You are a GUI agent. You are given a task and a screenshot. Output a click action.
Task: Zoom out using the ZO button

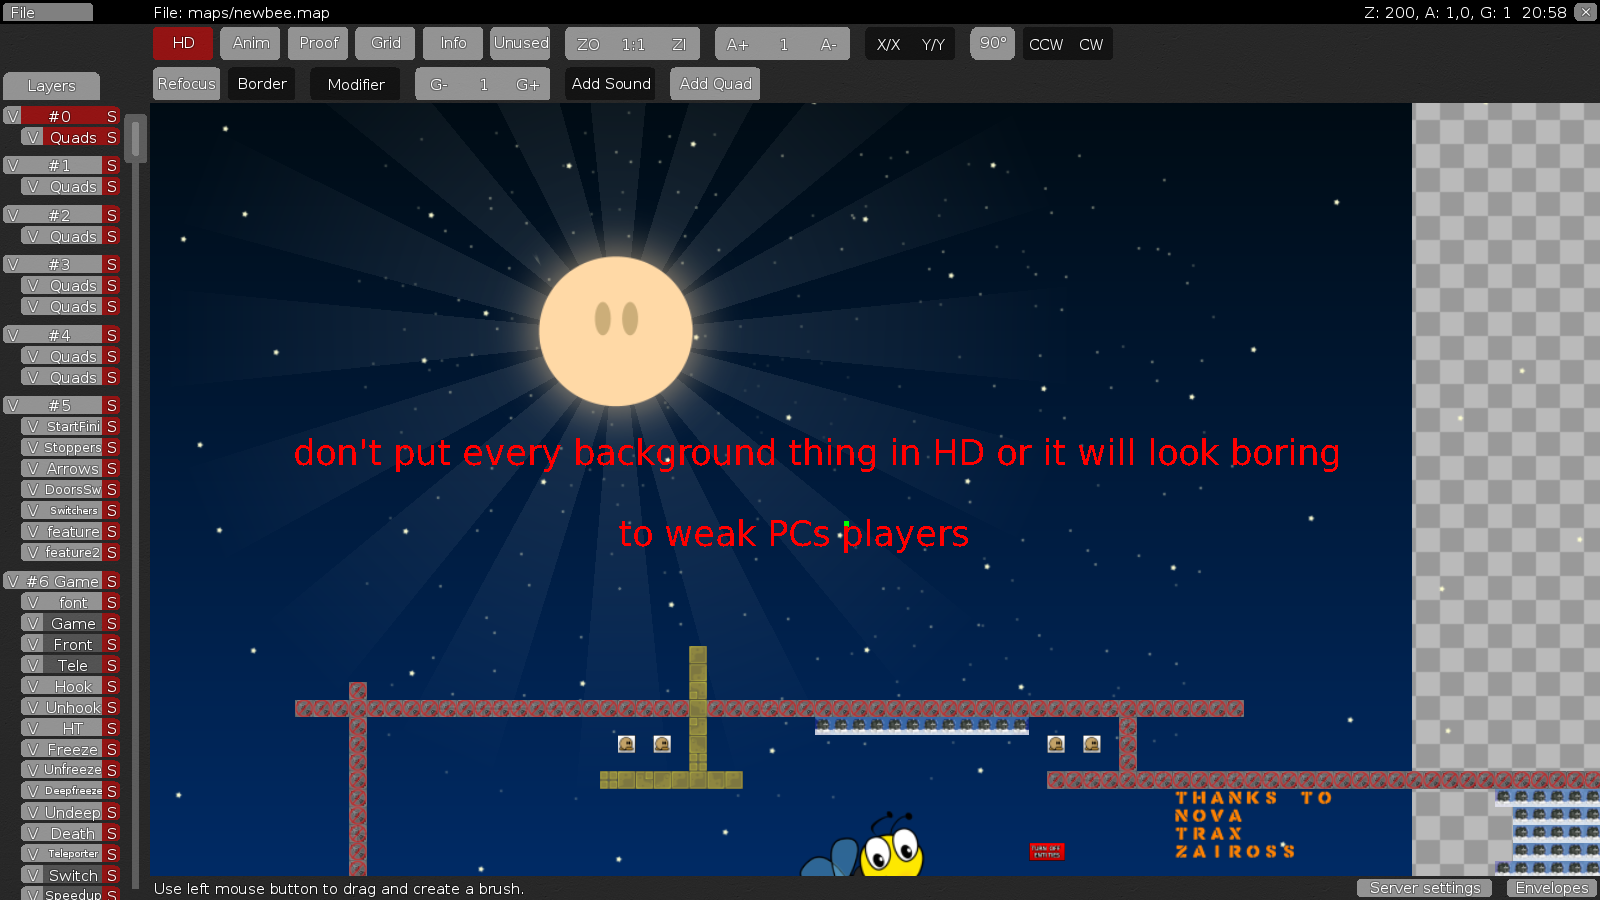click(x=589, y=44)
